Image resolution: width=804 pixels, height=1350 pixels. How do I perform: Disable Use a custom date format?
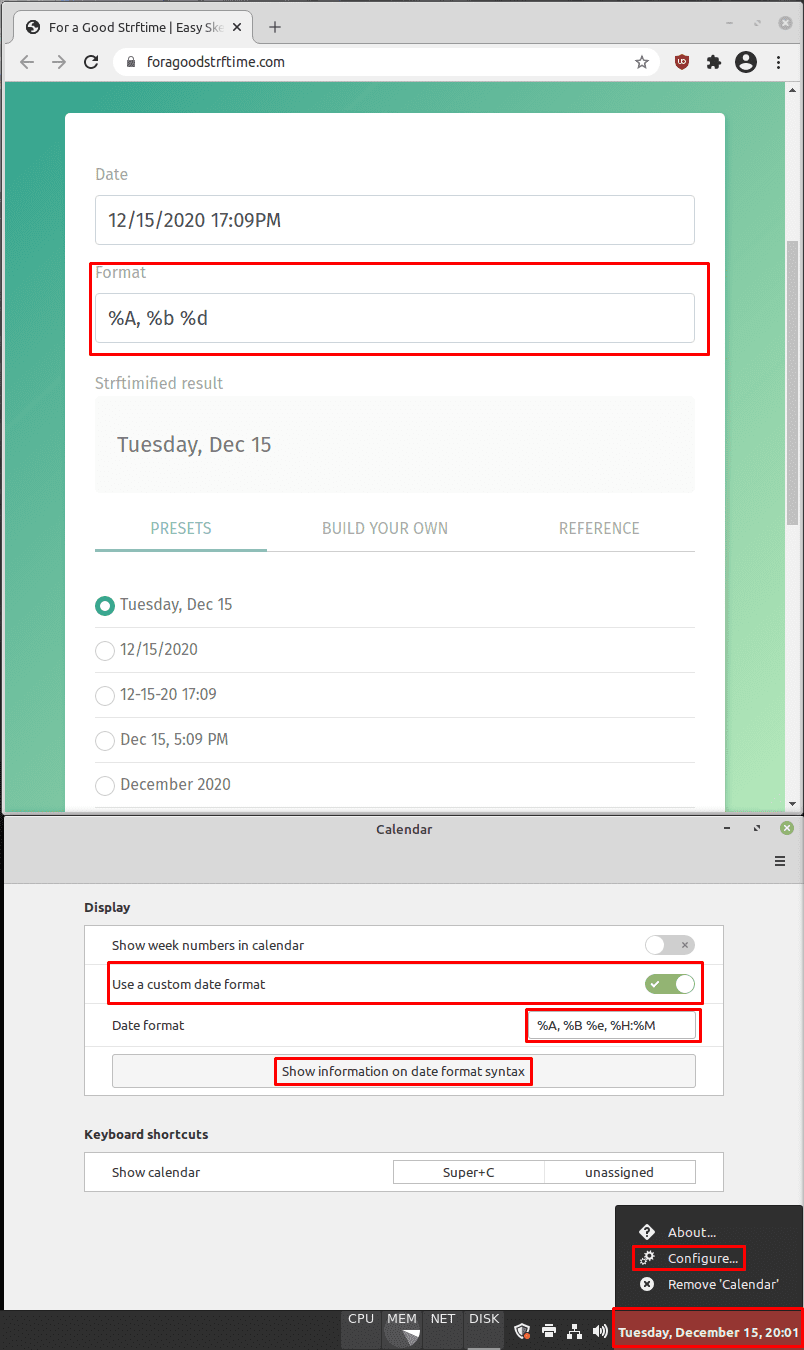[x=669, y=984]
